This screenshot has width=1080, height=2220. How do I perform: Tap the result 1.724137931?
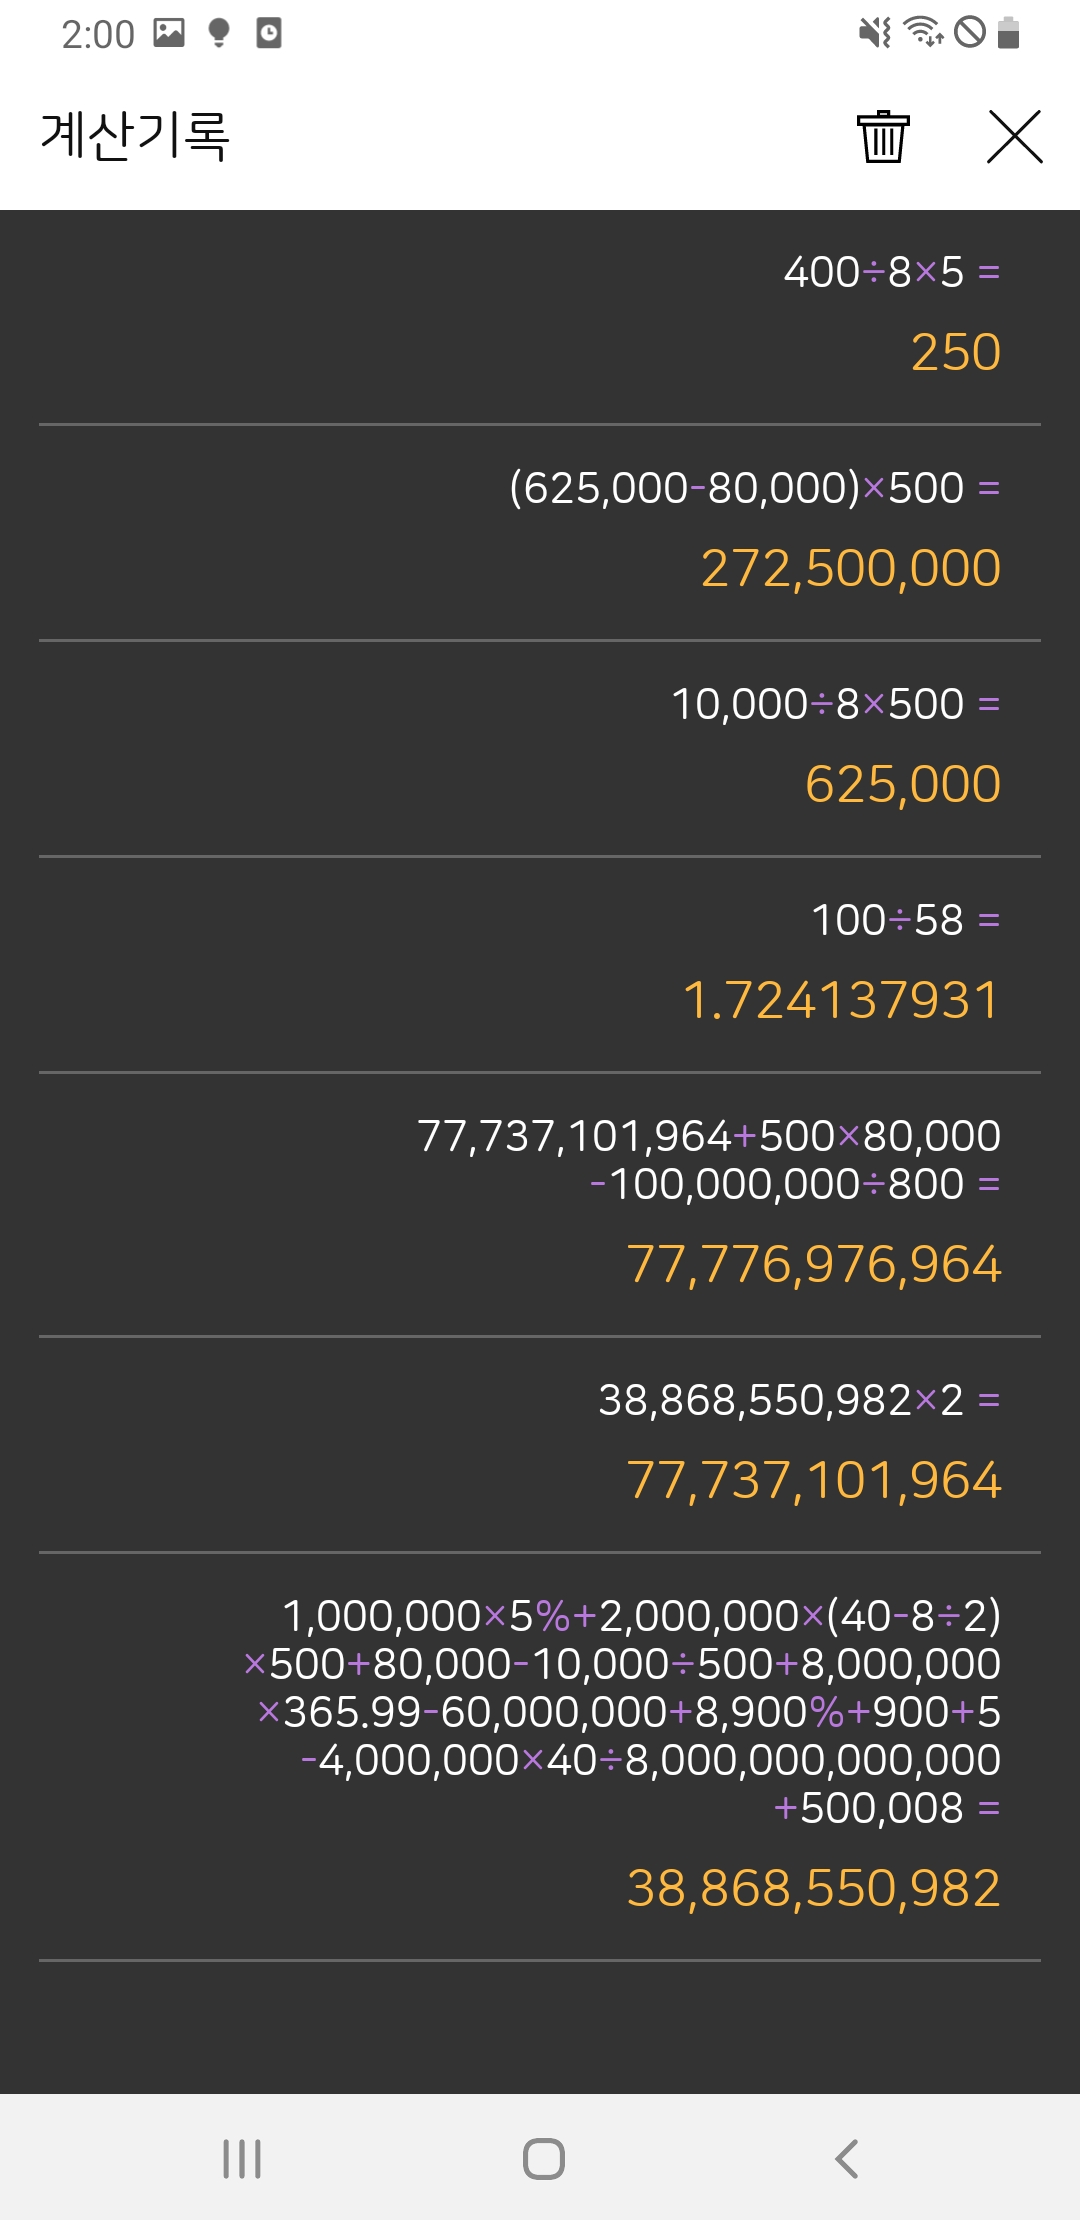point(840,1000)
